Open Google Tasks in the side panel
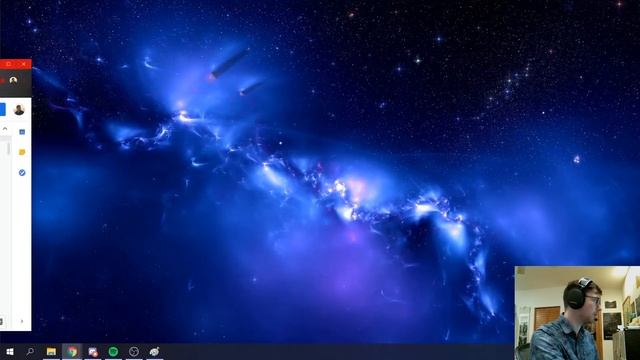The image size is (640, 360). (22, 173)
